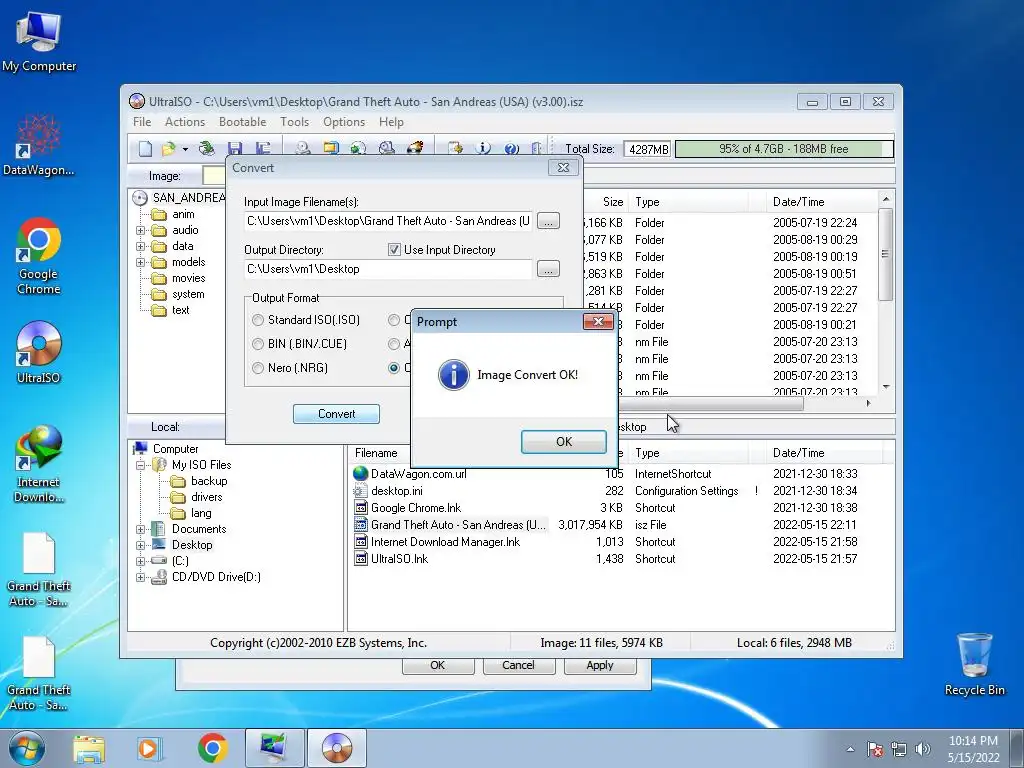Click OK in the Prompt dialog
1024x768 pixels.
pos(564,442)
